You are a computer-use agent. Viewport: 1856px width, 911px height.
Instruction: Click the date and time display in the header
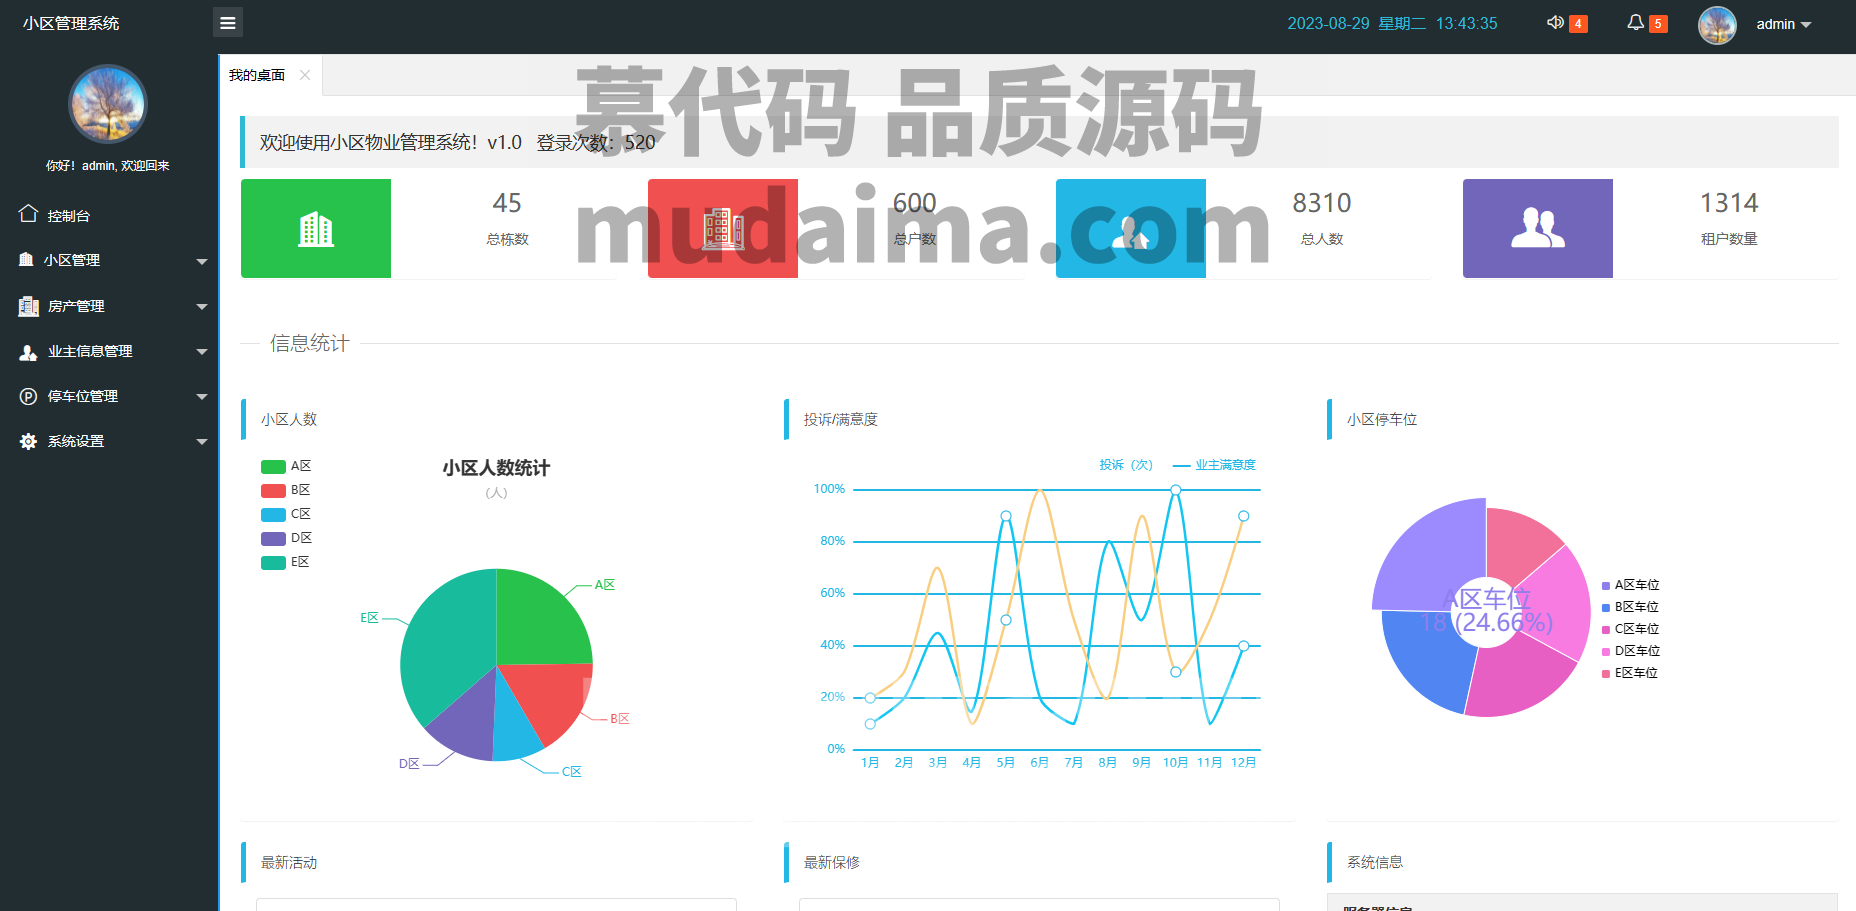1392,24
